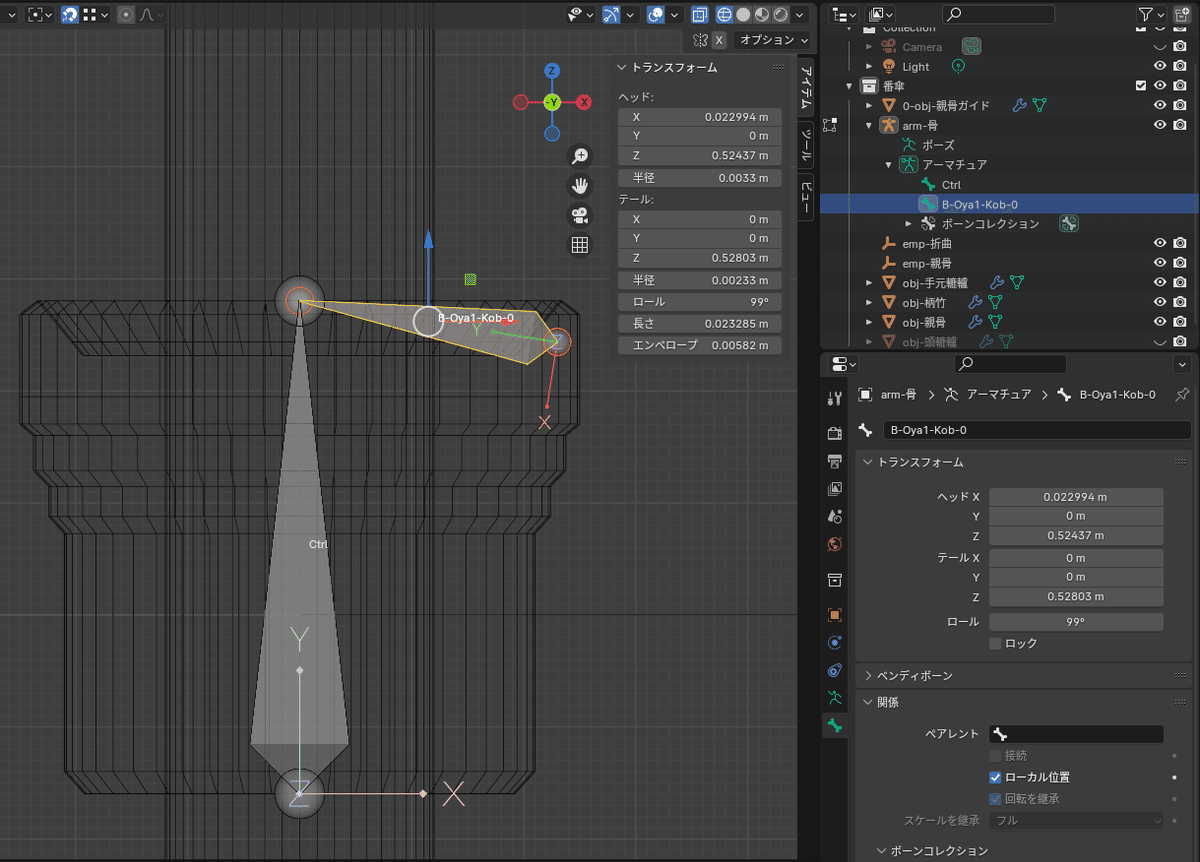Screen dimensions: 1200x862
Task: Enable the snapping magnet icon
Action: click(70, 15)
